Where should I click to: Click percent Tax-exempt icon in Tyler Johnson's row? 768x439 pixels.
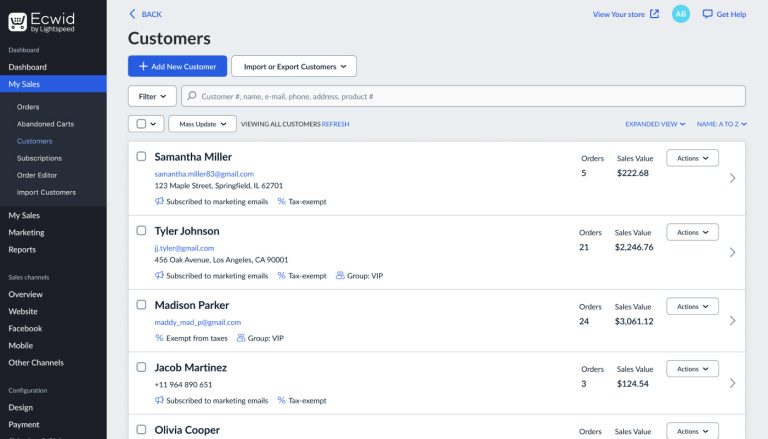pos(281,275)
